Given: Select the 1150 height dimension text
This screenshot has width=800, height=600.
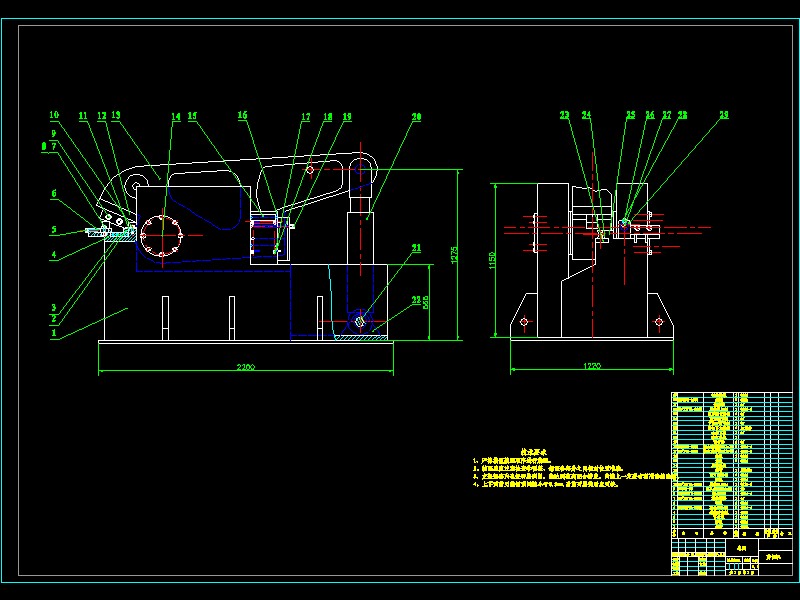Looking at the screenshot, I should [492, 260].
